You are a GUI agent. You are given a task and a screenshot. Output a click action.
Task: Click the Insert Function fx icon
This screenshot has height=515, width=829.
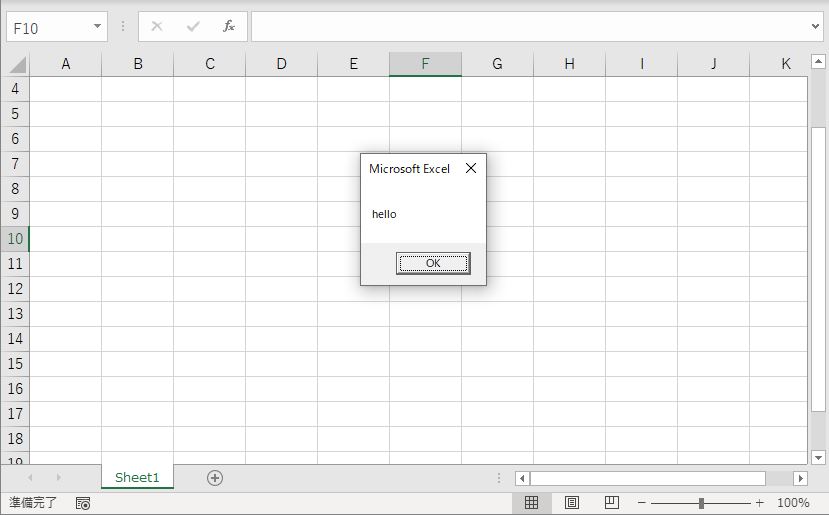[x=229, y=27]
